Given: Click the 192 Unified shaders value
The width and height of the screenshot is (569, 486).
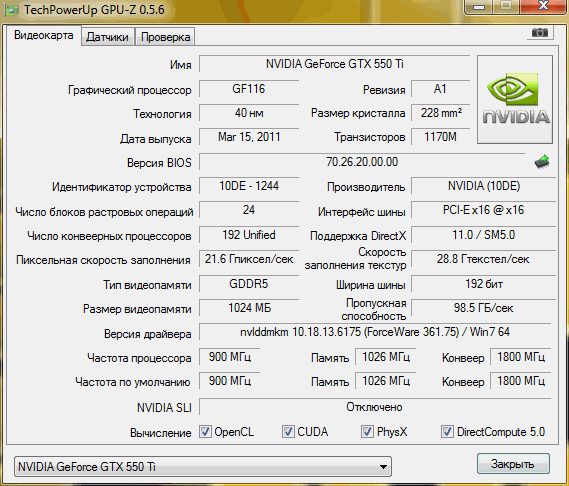Looking at the screenshot, I should (x=249, y=235).
